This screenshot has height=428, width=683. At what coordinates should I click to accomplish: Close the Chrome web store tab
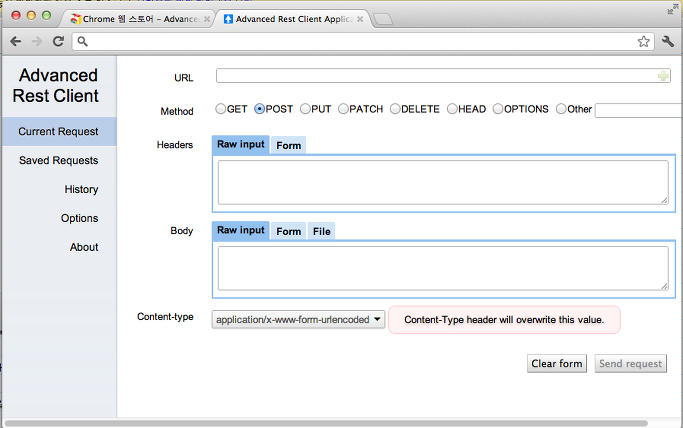pos(207,19)
